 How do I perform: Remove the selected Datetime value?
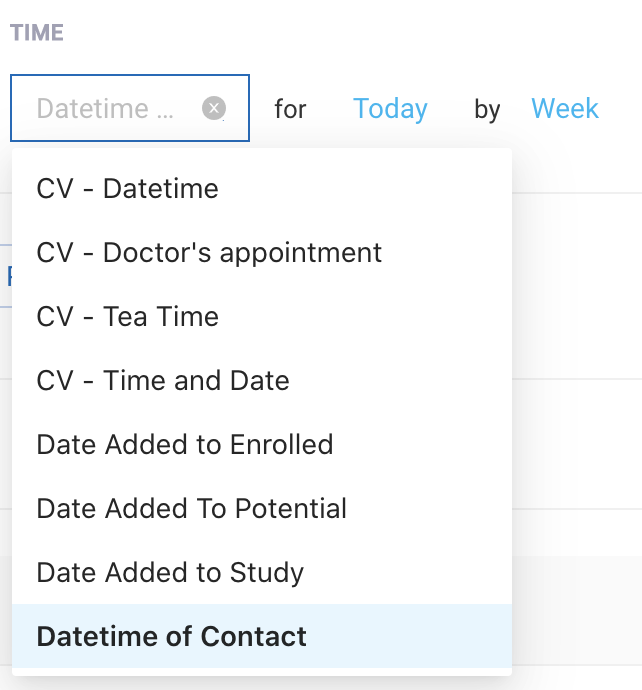(214, 108)
